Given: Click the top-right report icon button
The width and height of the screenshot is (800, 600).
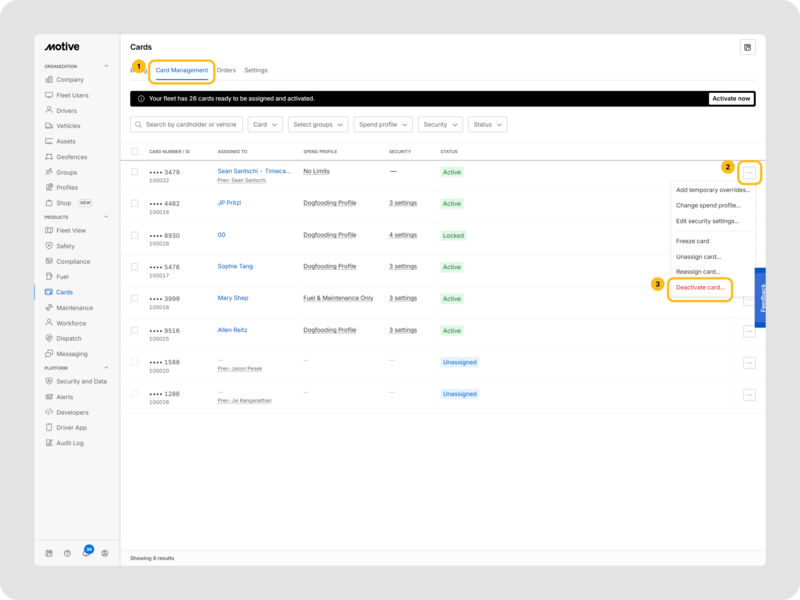Looking at the screenshot, I should tap(747, 47).
